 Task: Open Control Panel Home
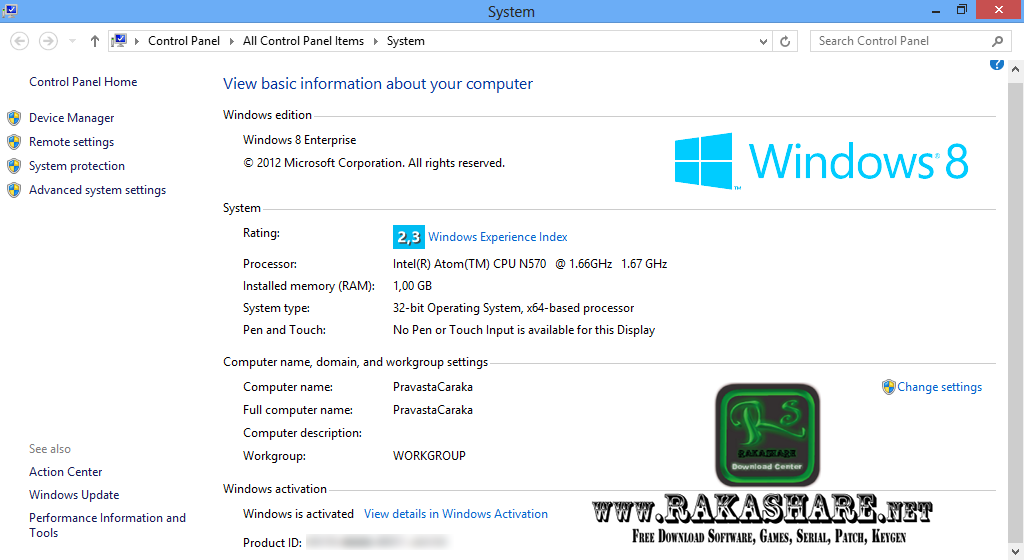(x=83, y=82)
